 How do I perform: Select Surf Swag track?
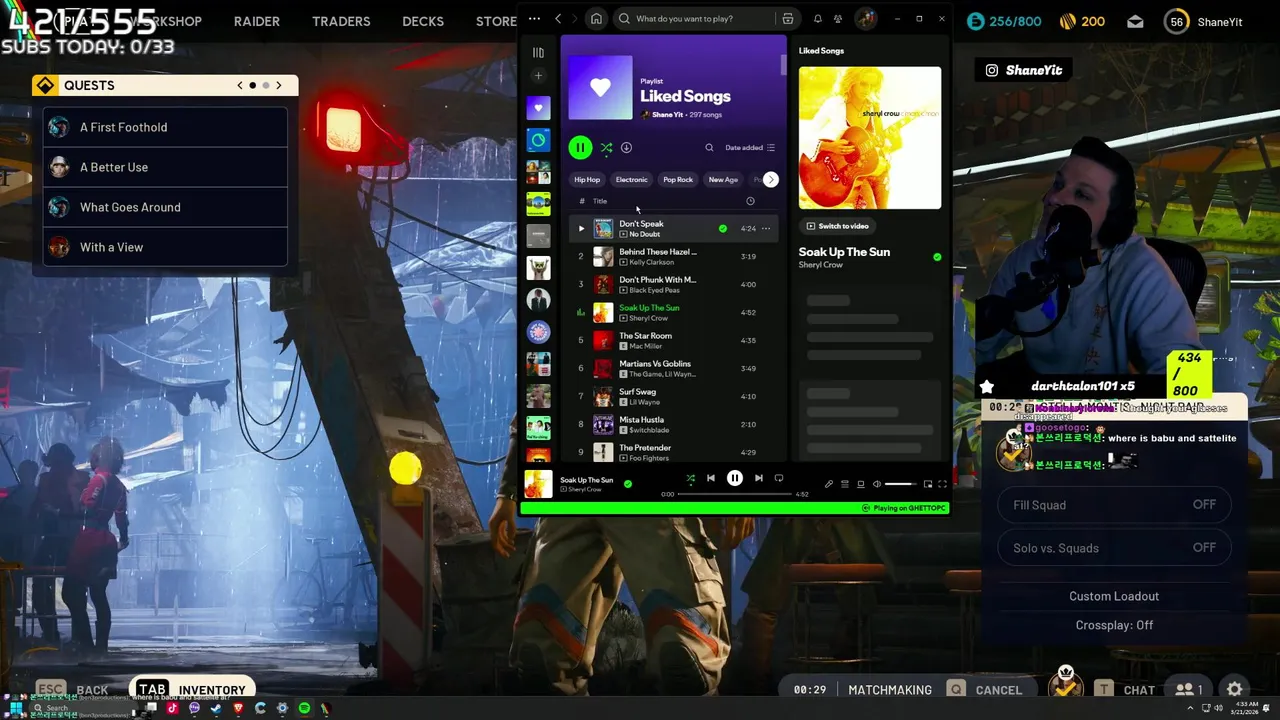click(674, 396)
